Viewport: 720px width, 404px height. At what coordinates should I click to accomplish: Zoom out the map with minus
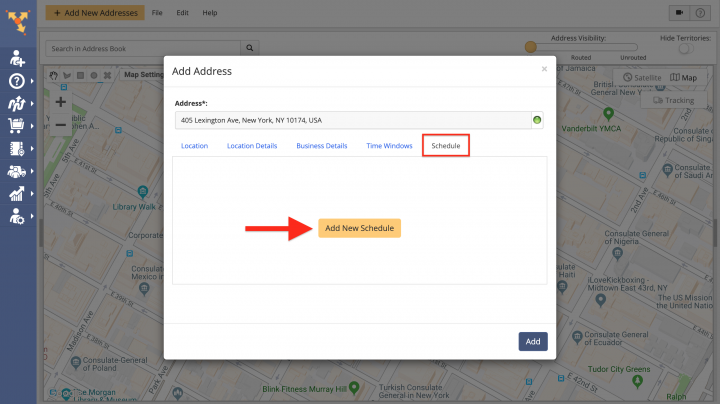coord(61,125)
